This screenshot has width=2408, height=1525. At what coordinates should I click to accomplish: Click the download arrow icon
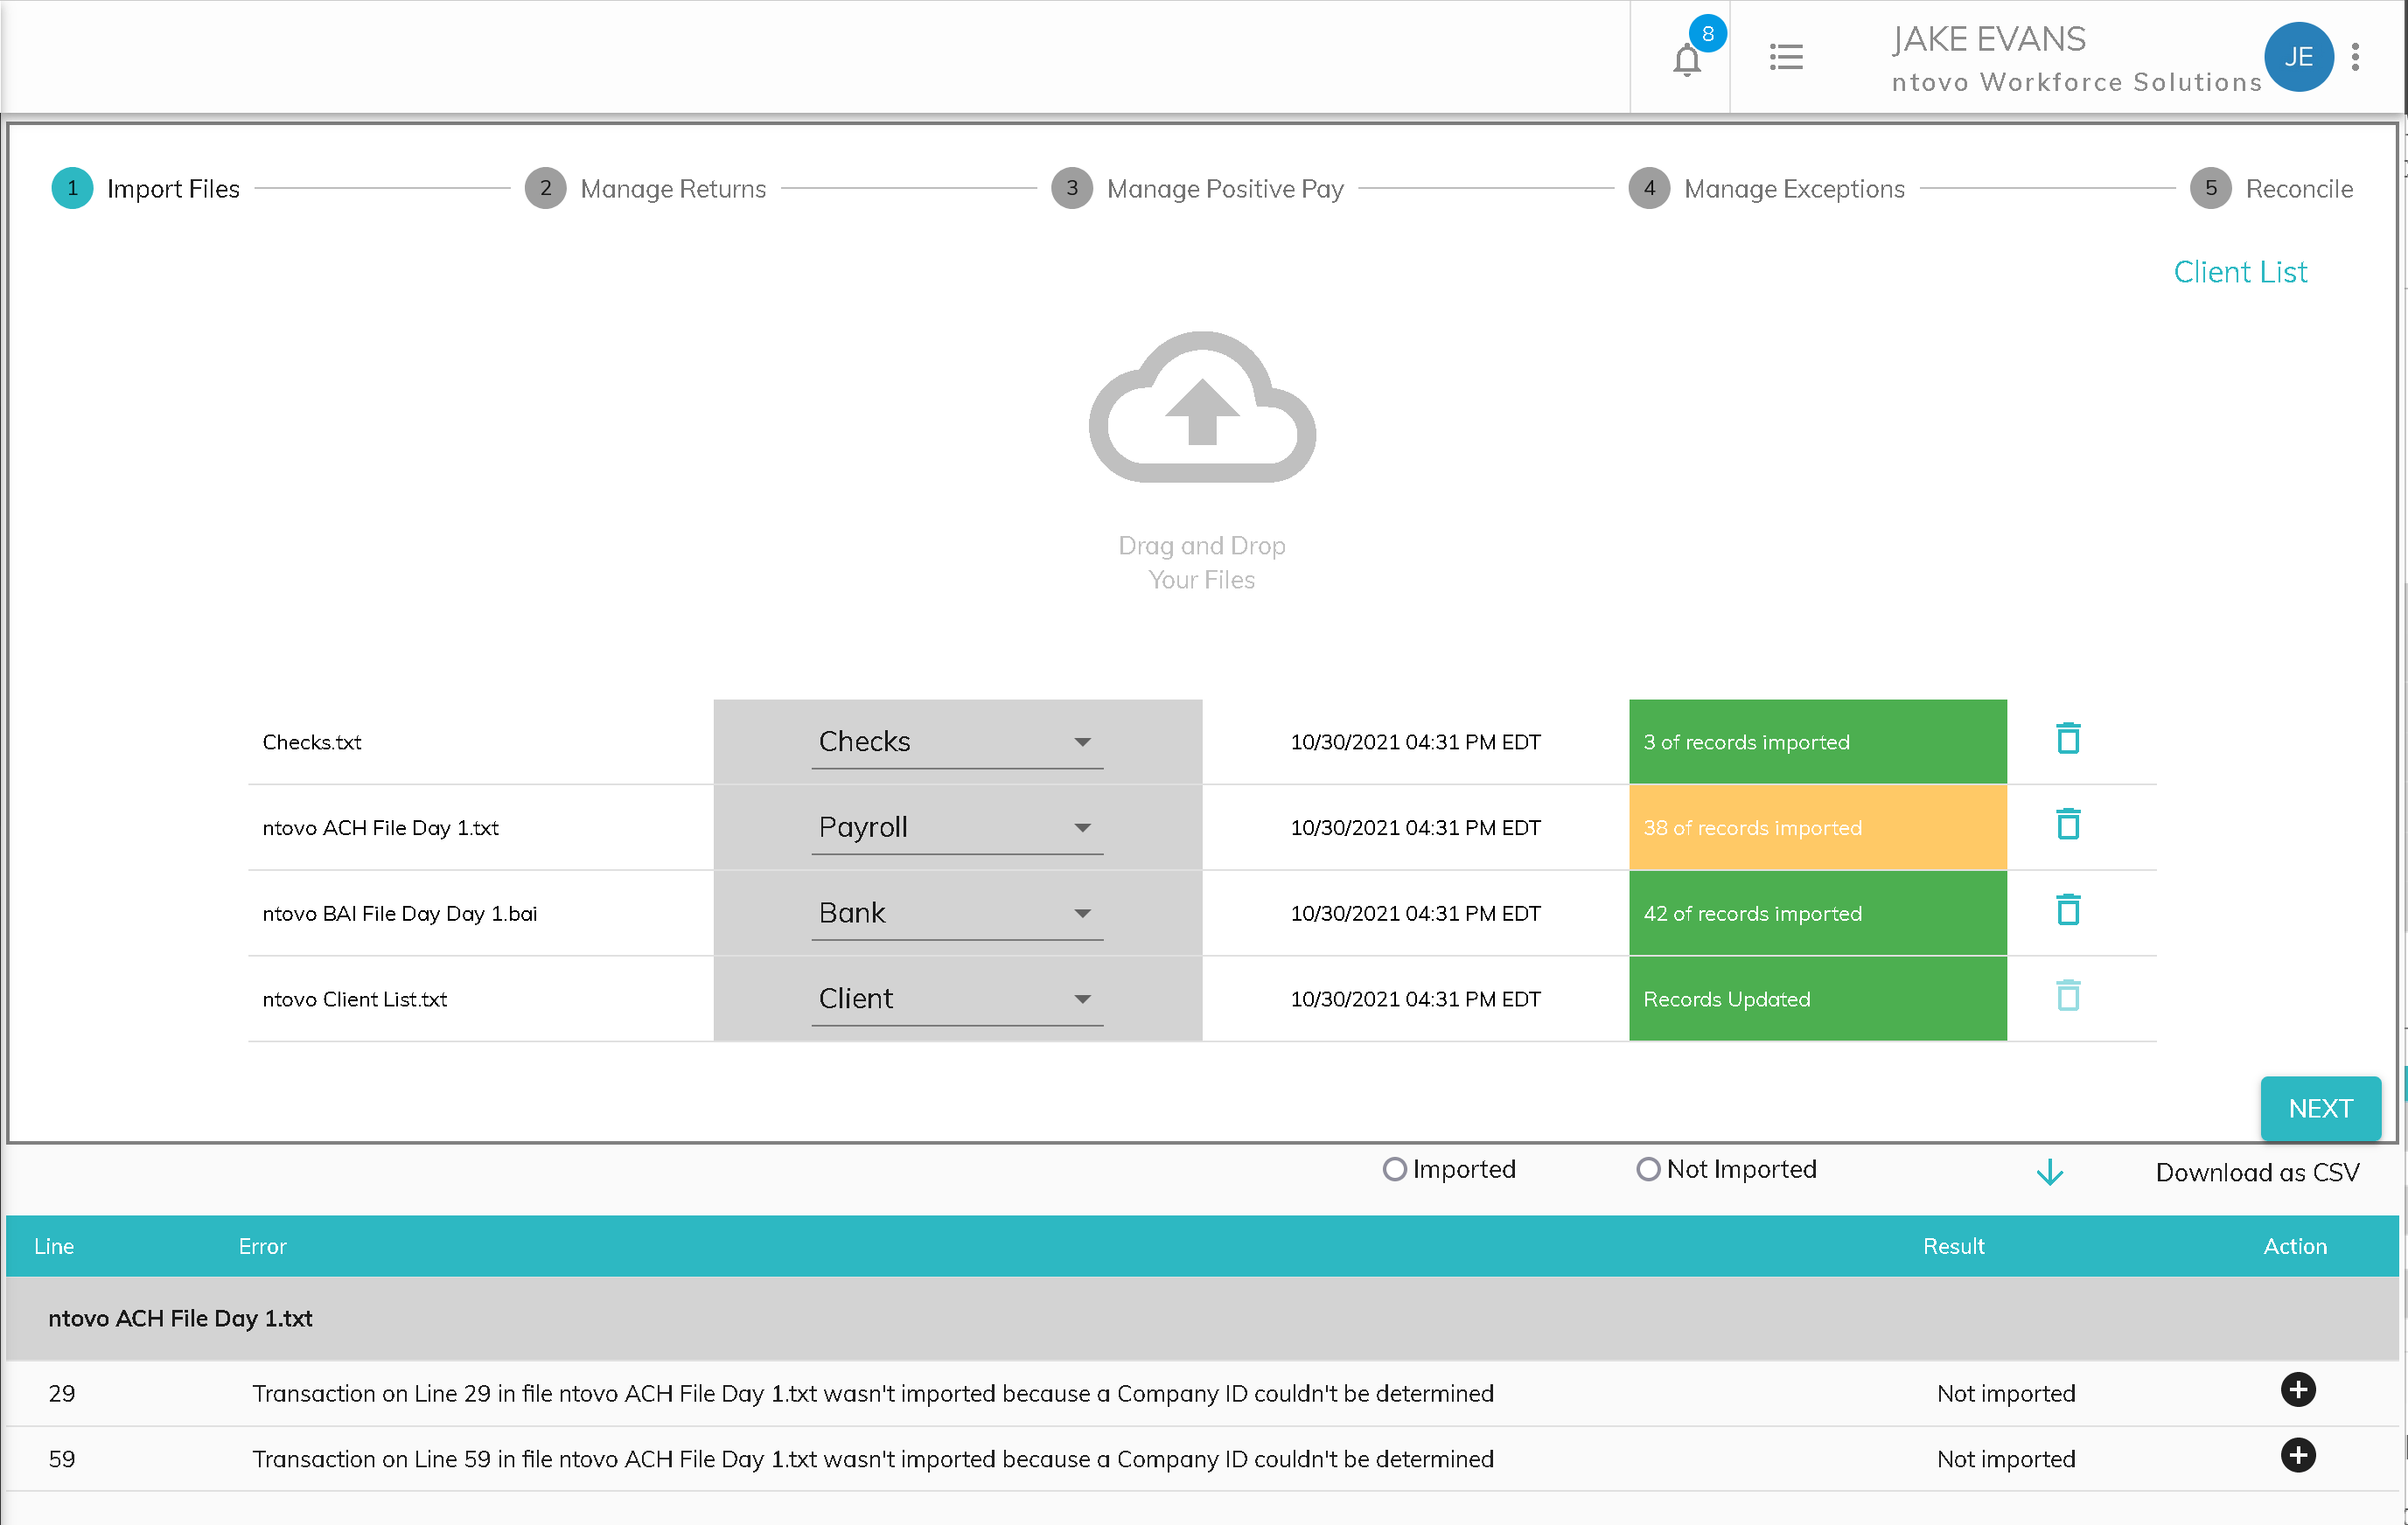tap(2049, 1172)
